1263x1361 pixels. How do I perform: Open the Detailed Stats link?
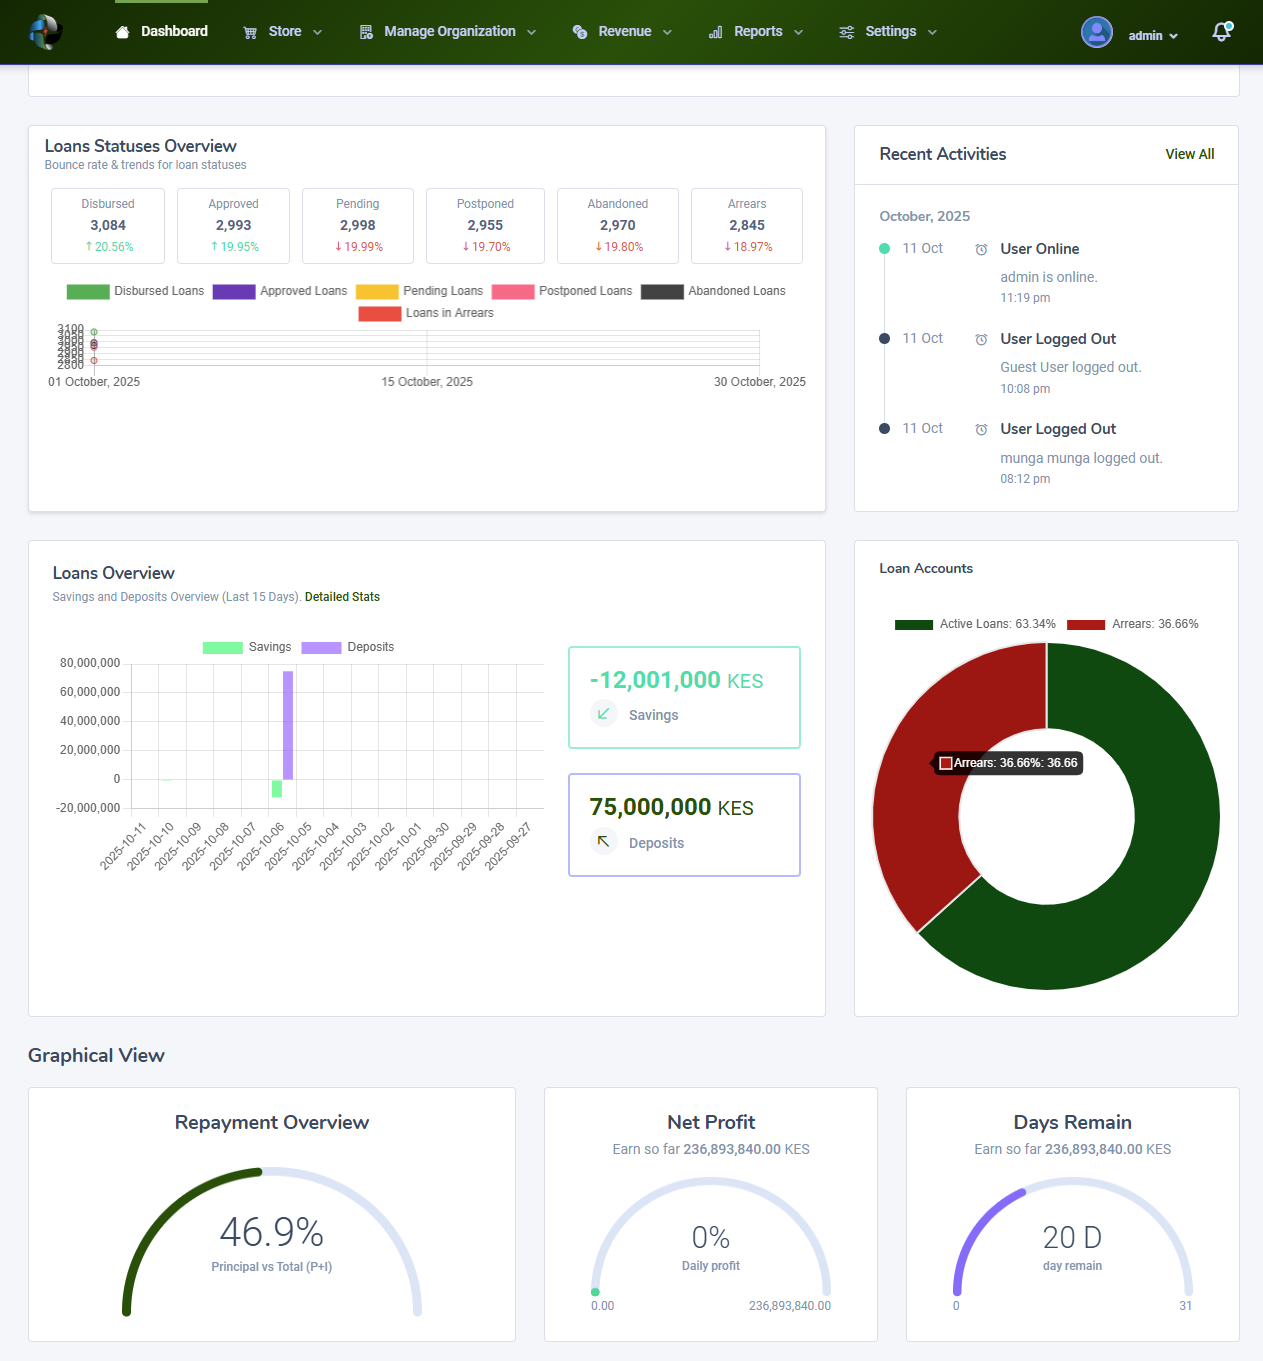pos(342,597)
